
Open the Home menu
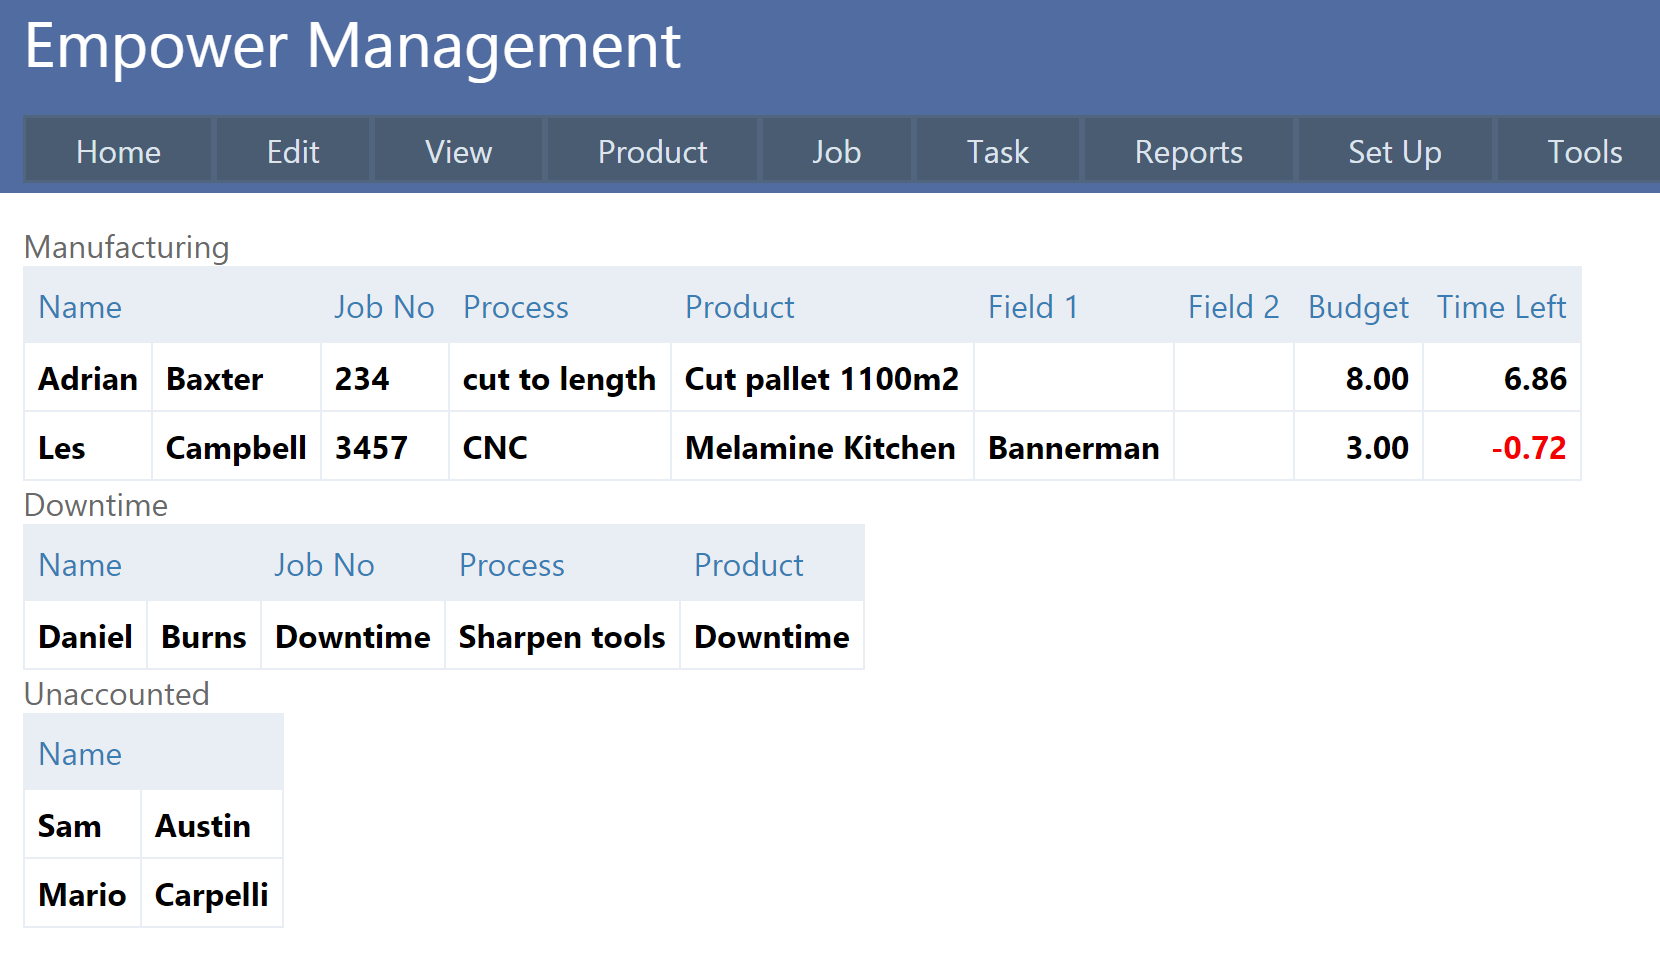pos(118,152)
